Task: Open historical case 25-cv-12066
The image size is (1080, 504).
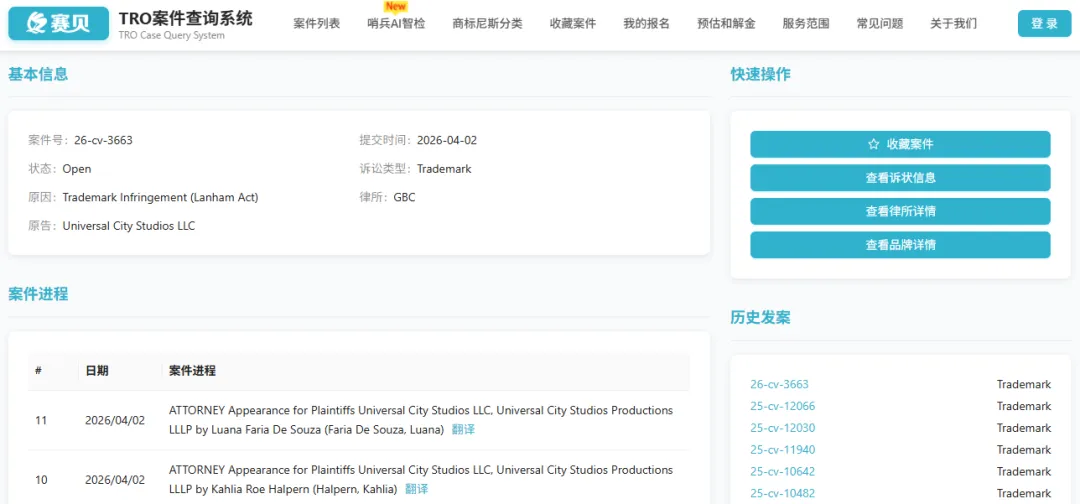Action: tap(782, 406)
